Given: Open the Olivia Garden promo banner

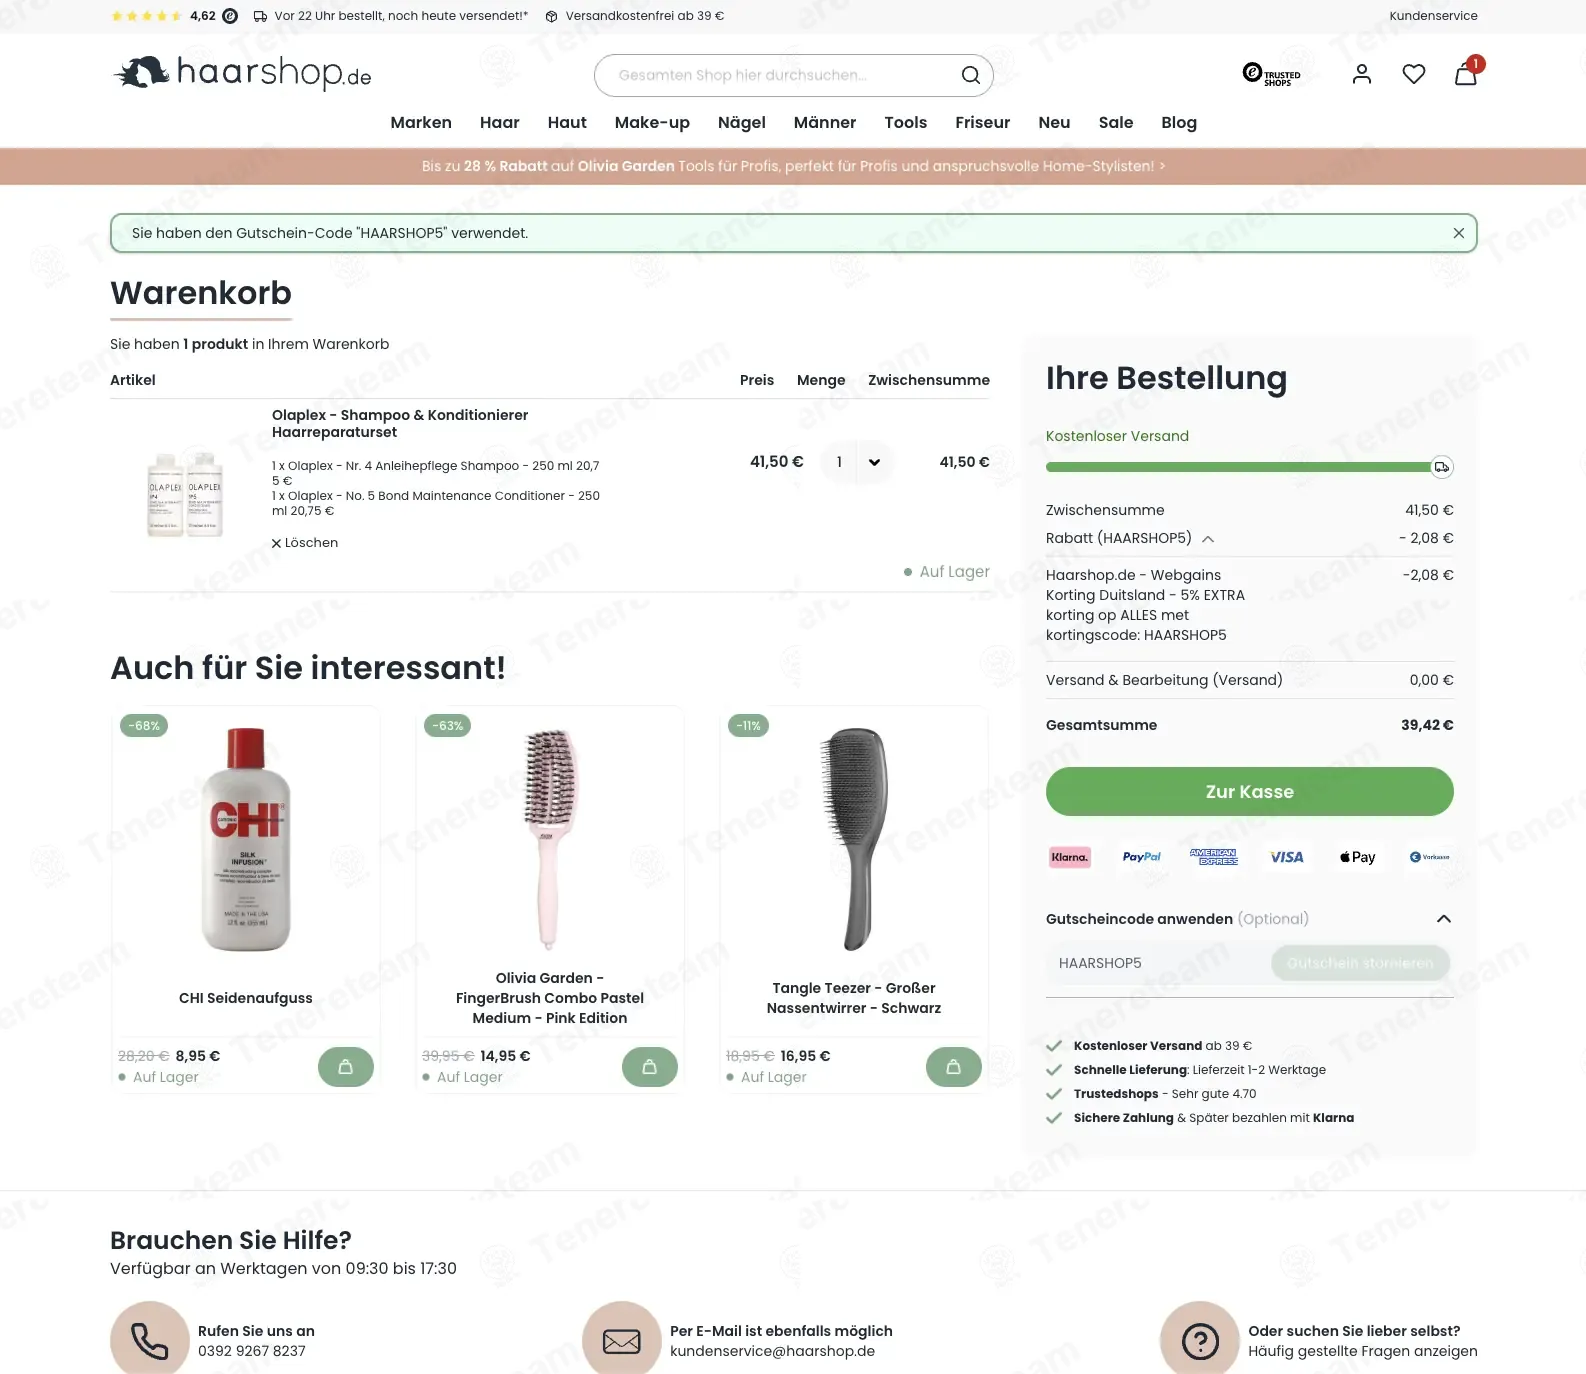Looking at the screenshot, I should click(x=793, y=166).
